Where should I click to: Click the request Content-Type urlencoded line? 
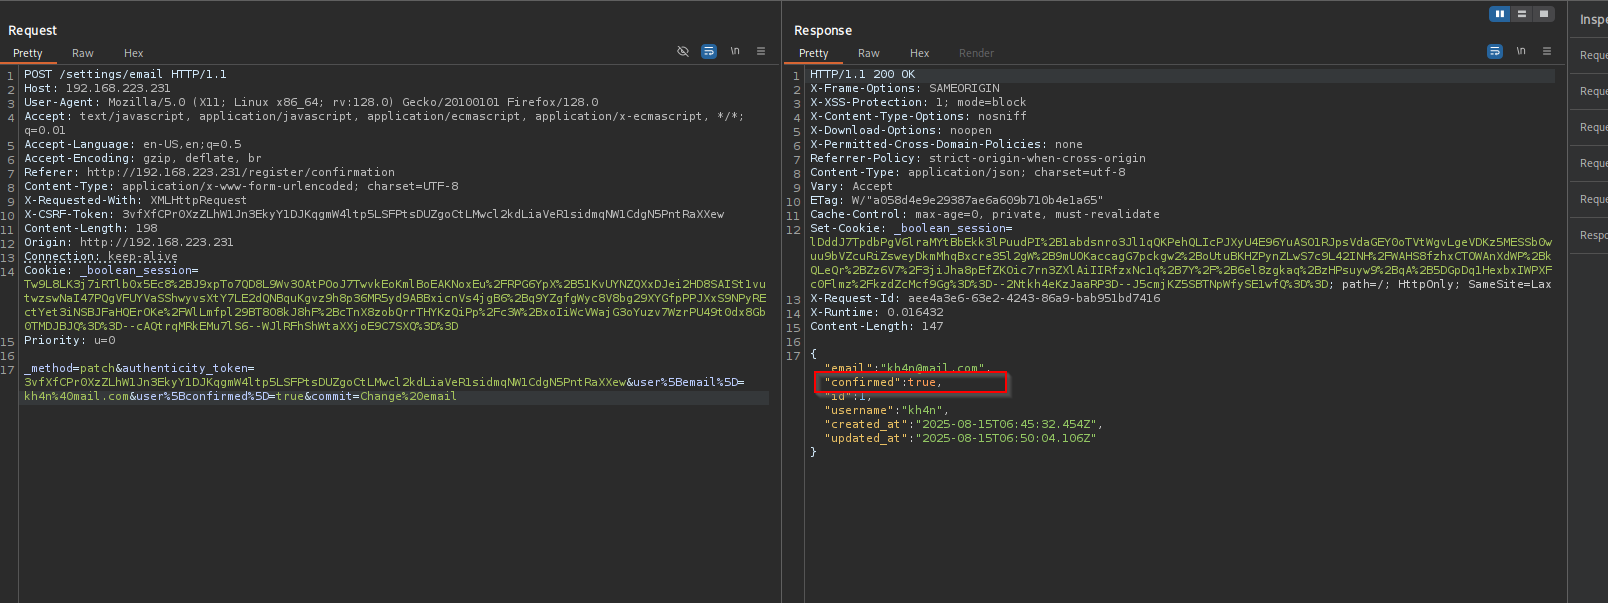pyautogui.click(x=241, y=186)
